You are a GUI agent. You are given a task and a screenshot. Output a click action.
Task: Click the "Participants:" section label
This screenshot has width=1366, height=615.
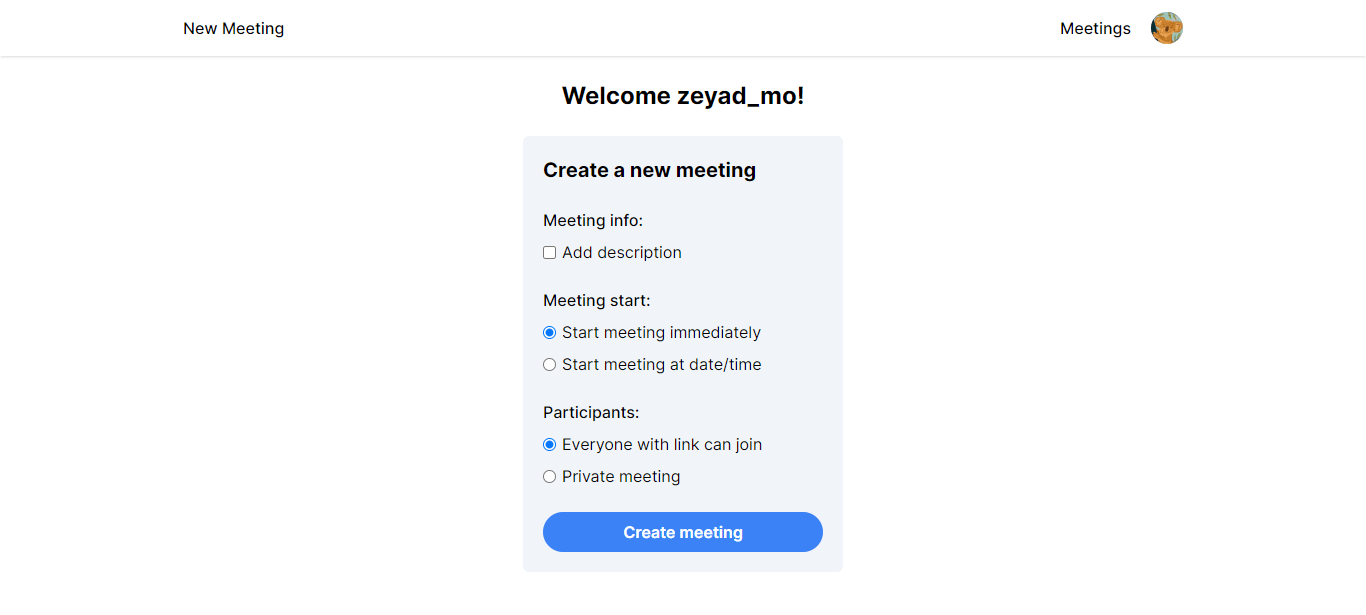(x=591, y=412)
